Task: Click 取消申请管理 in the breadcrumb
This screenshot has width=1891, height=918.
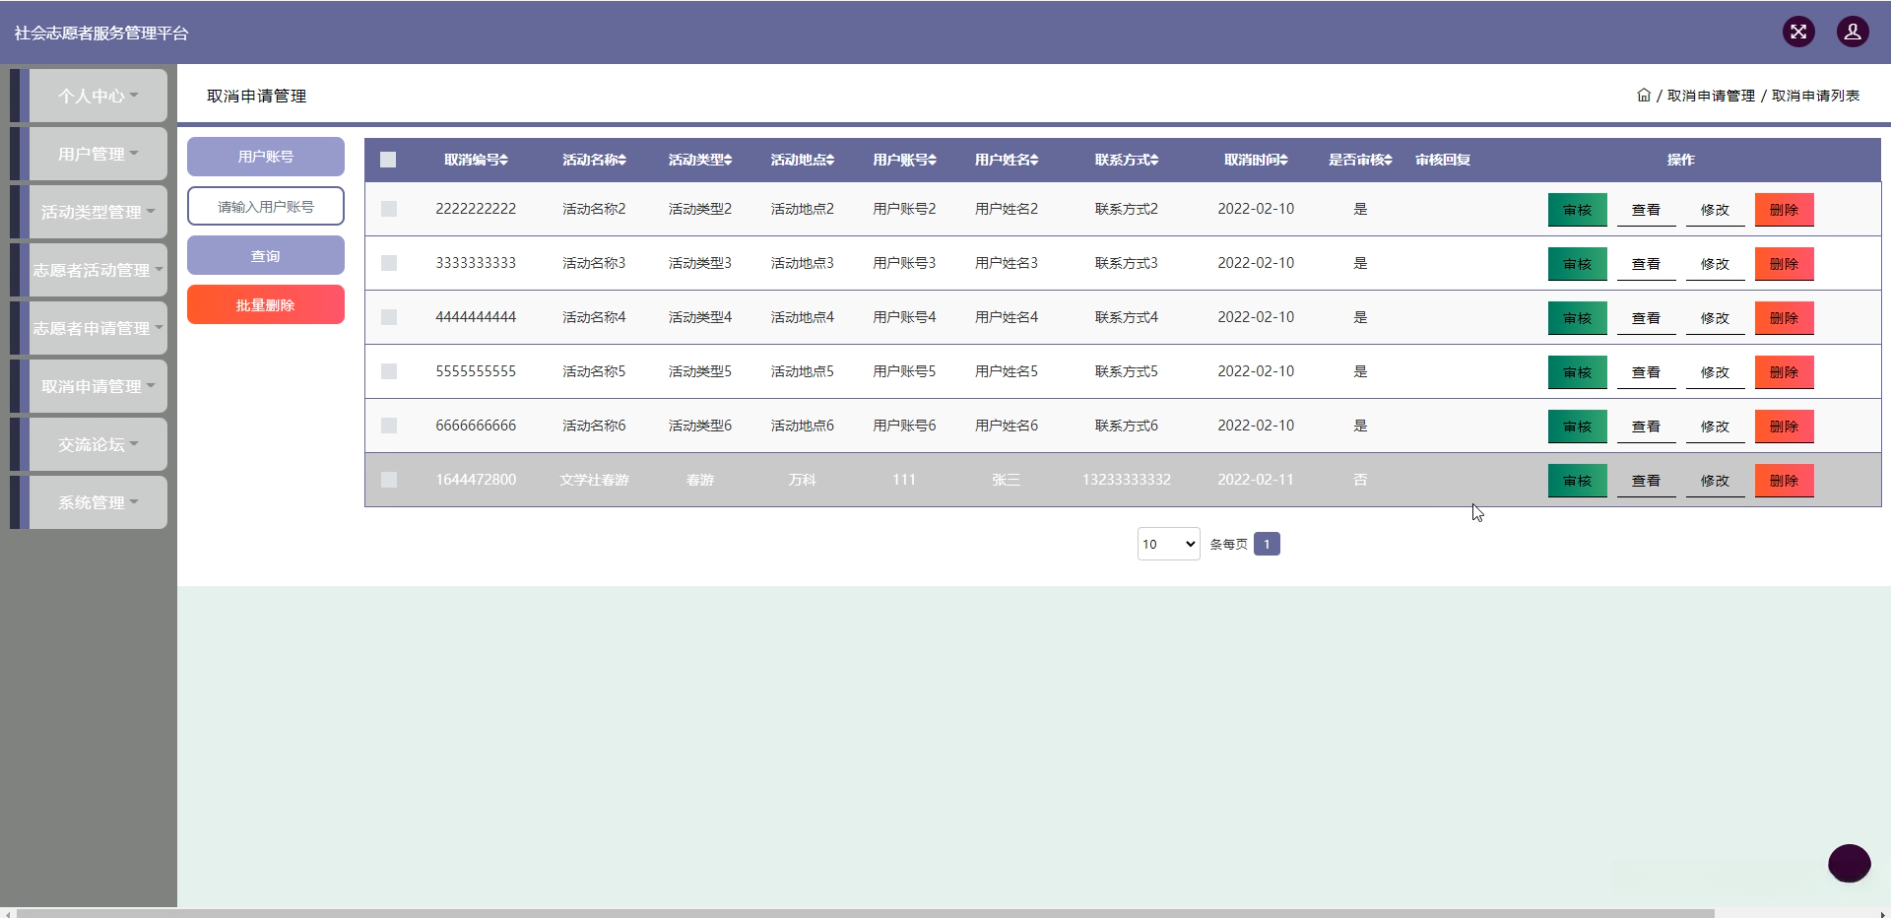Action: 1710,96
